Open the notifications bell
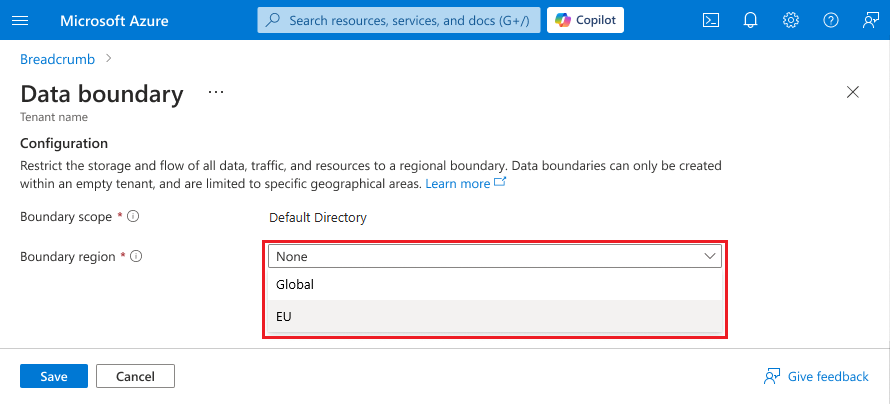Image resolution: width=890 pixels, height=404 pixels. coord(751,20)
